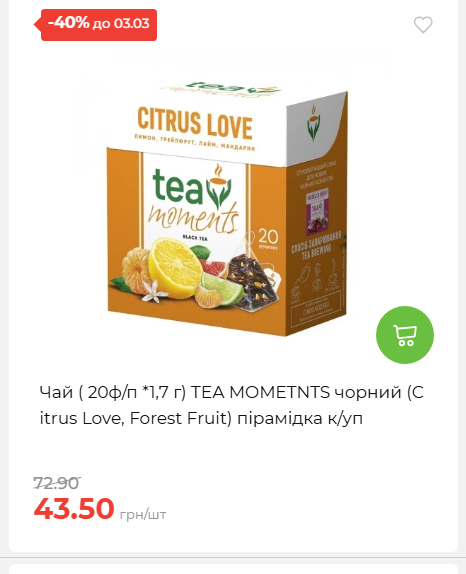Screen dimensions: 466x574
Task: Click the peeled mandarin on the box
Action: 136,269
